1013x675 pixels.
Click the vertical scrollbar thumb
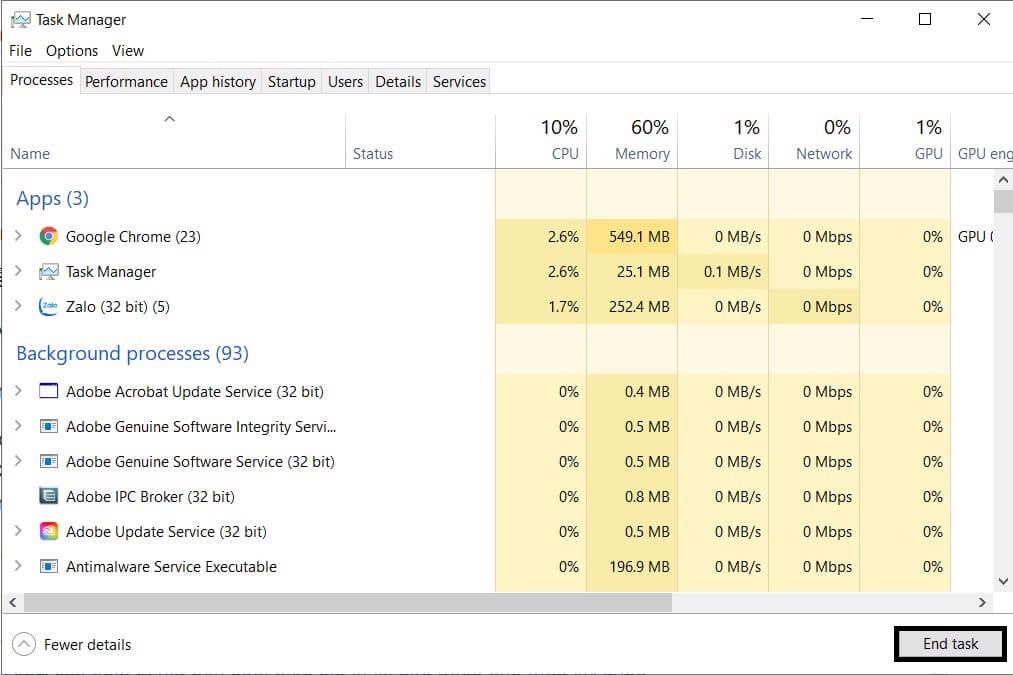[x=1003, y=201]
